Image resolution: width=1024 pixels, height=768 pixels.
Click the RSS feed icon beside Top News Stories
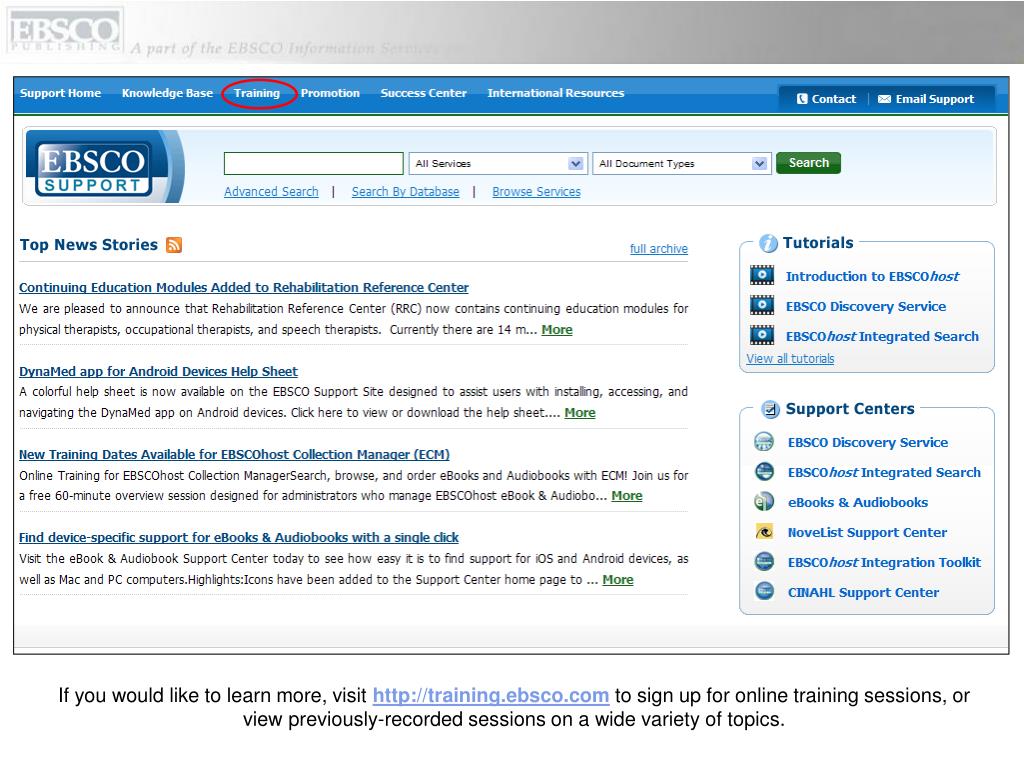pos(174,245)
